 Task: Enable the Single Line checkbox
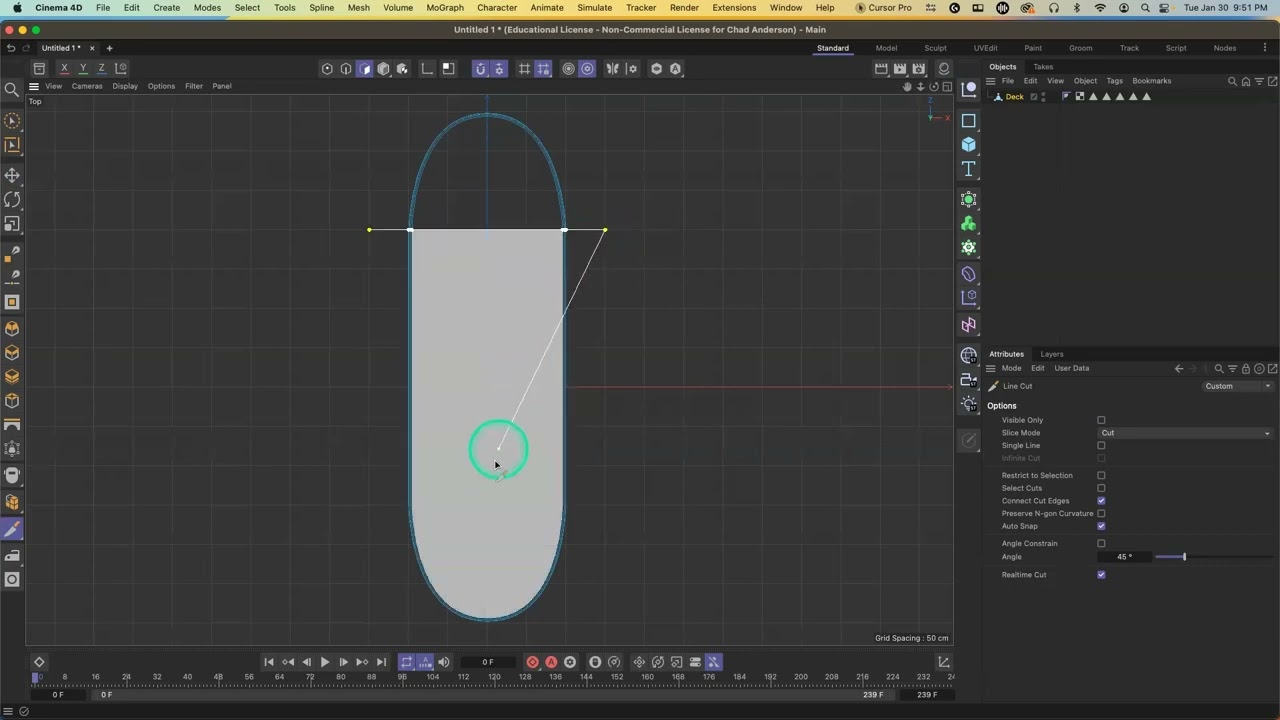[1101, 446]
